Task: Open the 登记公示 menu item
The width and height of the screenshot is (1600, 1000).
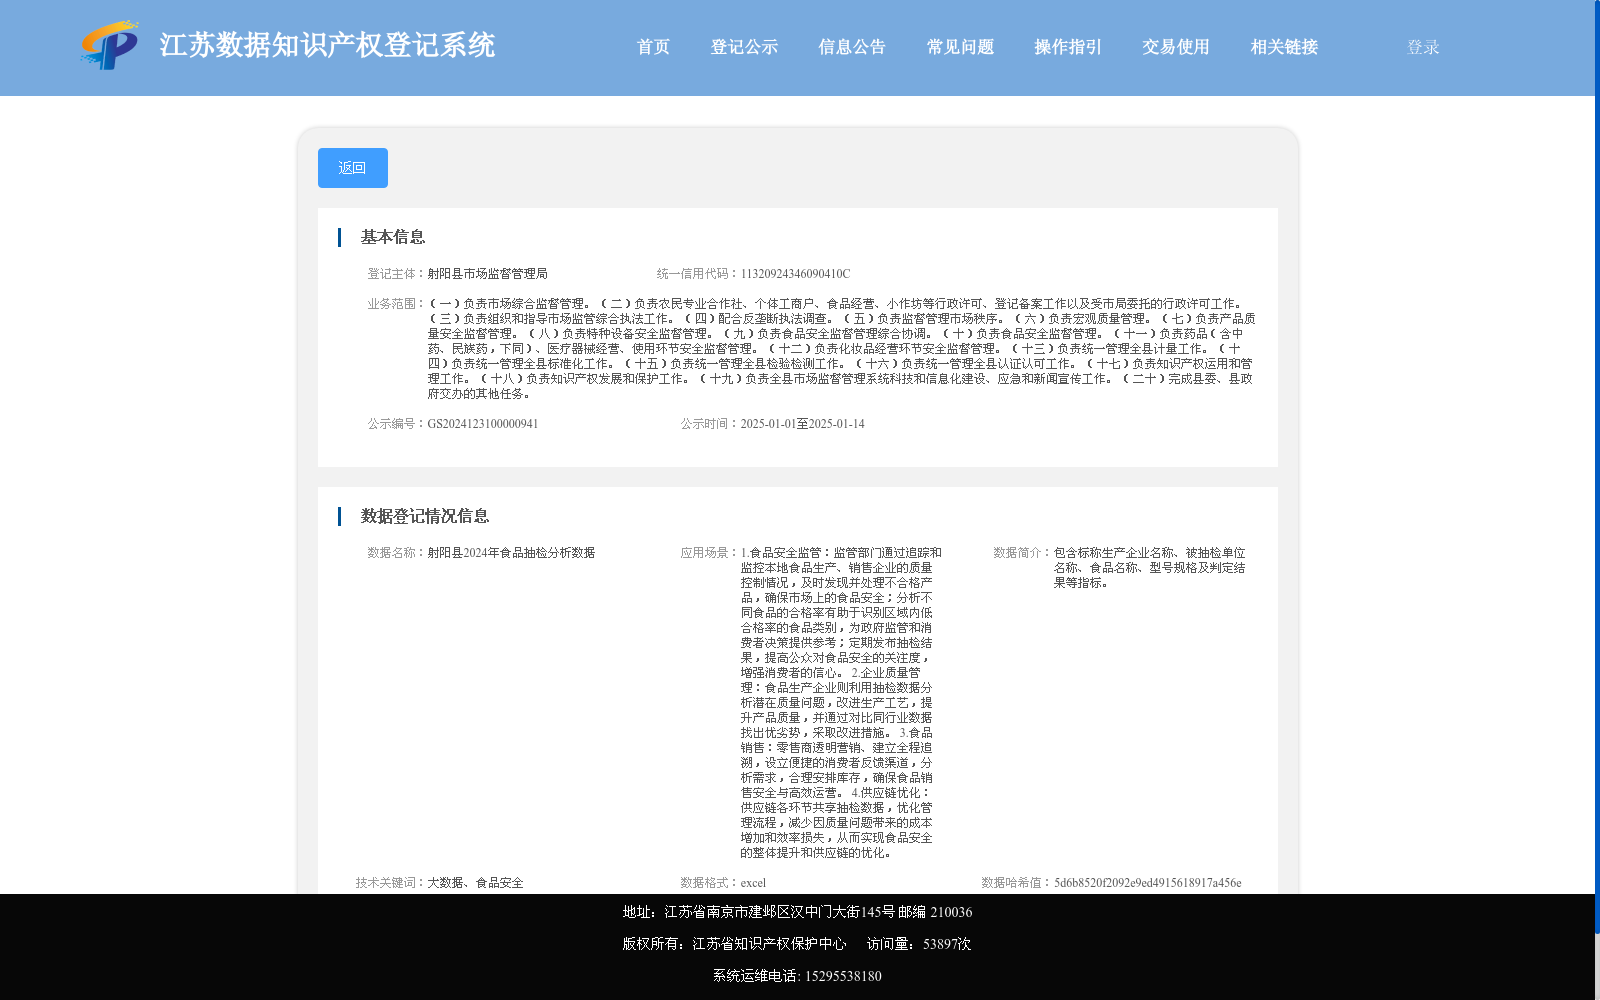Action: [x=744, y=47]
